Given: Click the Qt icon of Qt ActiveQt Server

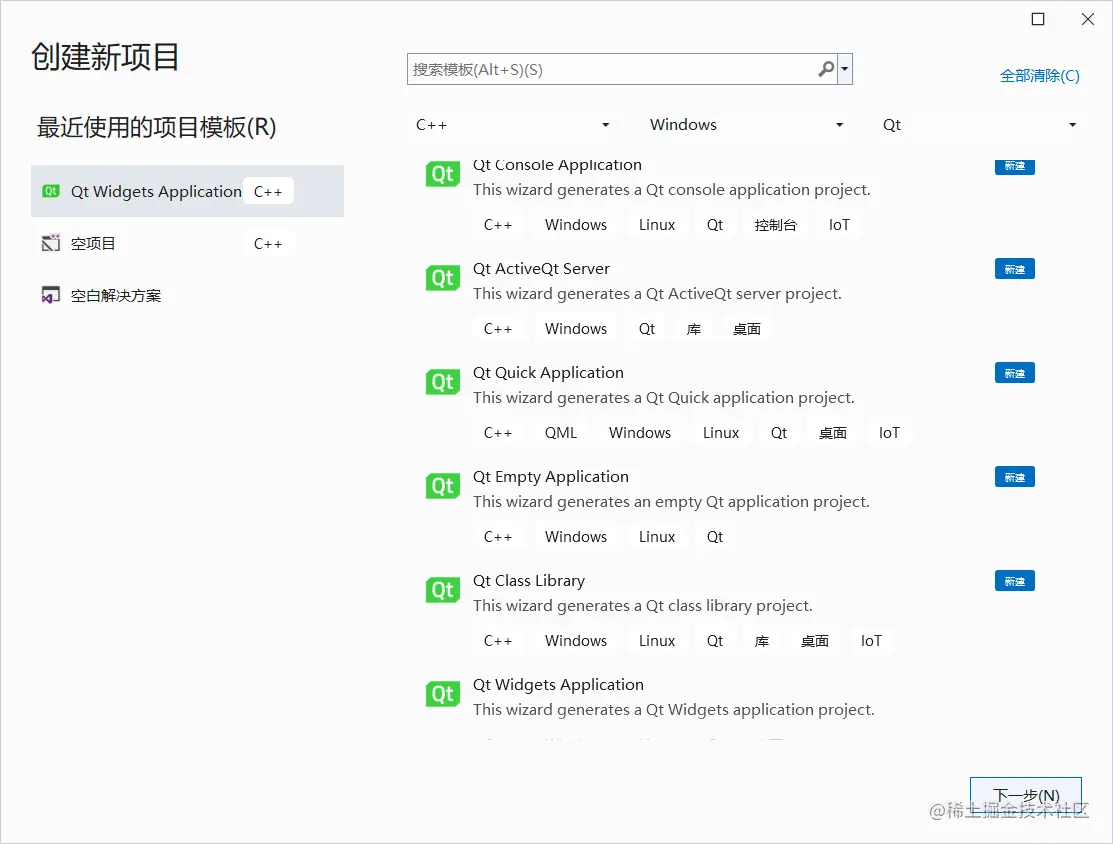Looking at the screenshot, I should tap(442, 278).
